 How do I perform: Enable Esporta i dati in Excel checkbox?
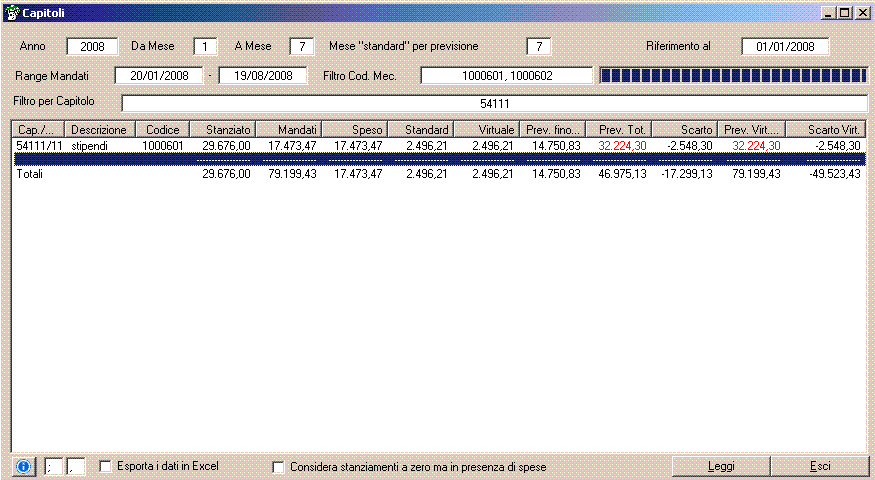[106, 466]
